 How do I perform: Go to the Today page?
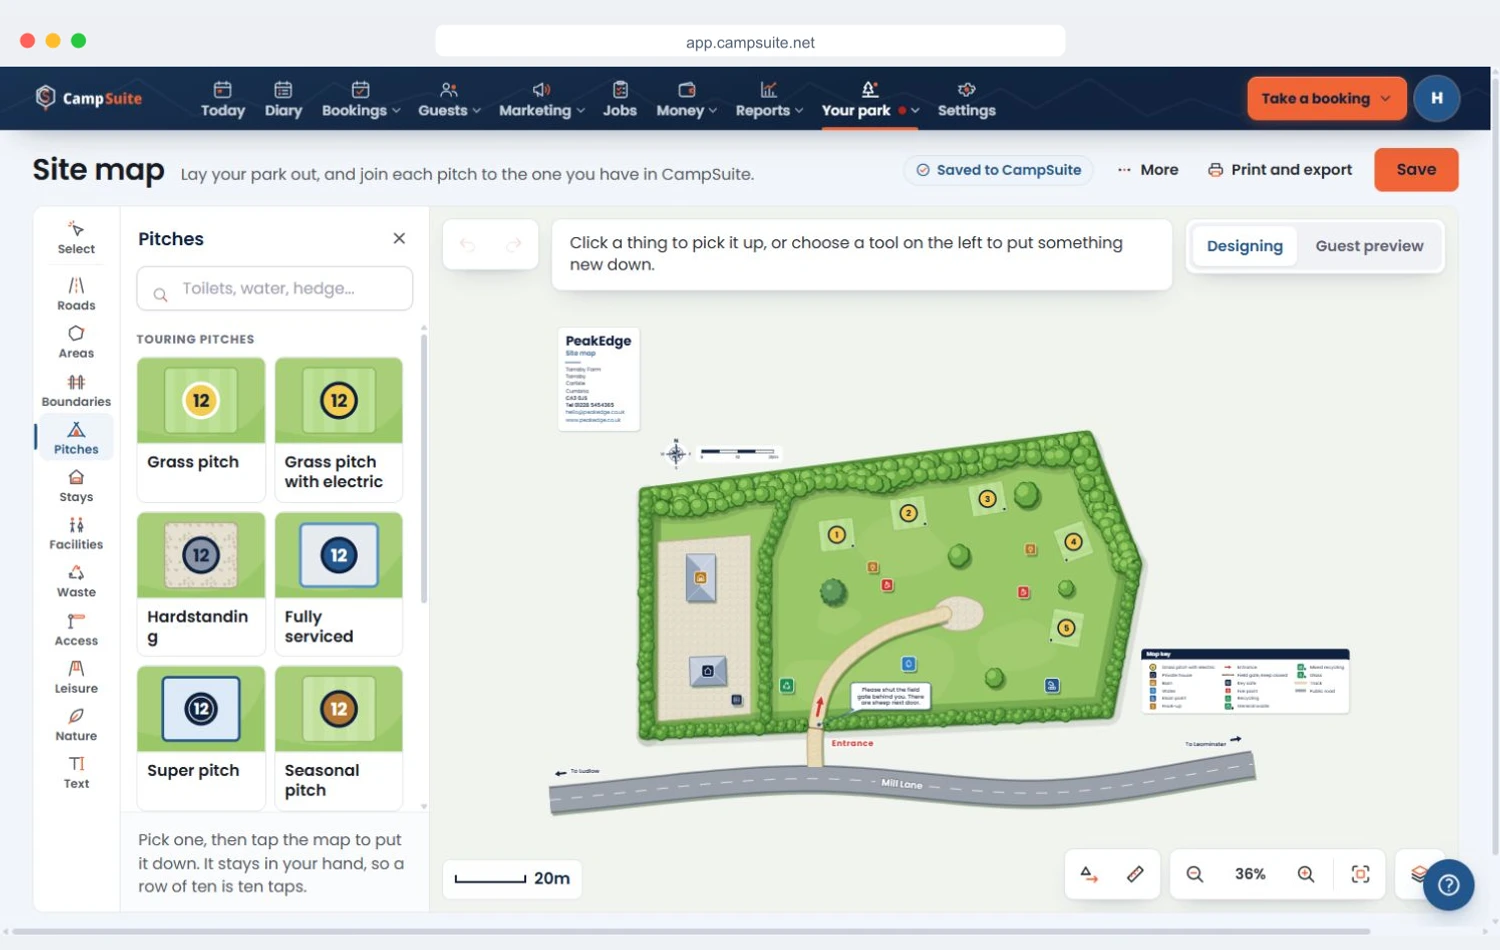(223, 99)
